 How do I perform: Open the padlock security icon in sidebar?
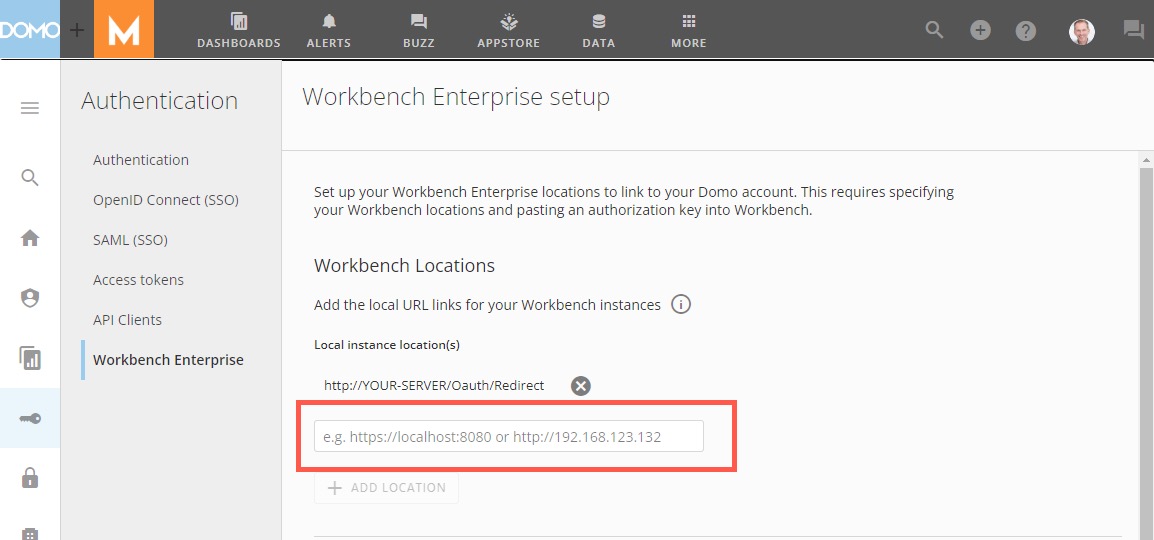point(29,478)
